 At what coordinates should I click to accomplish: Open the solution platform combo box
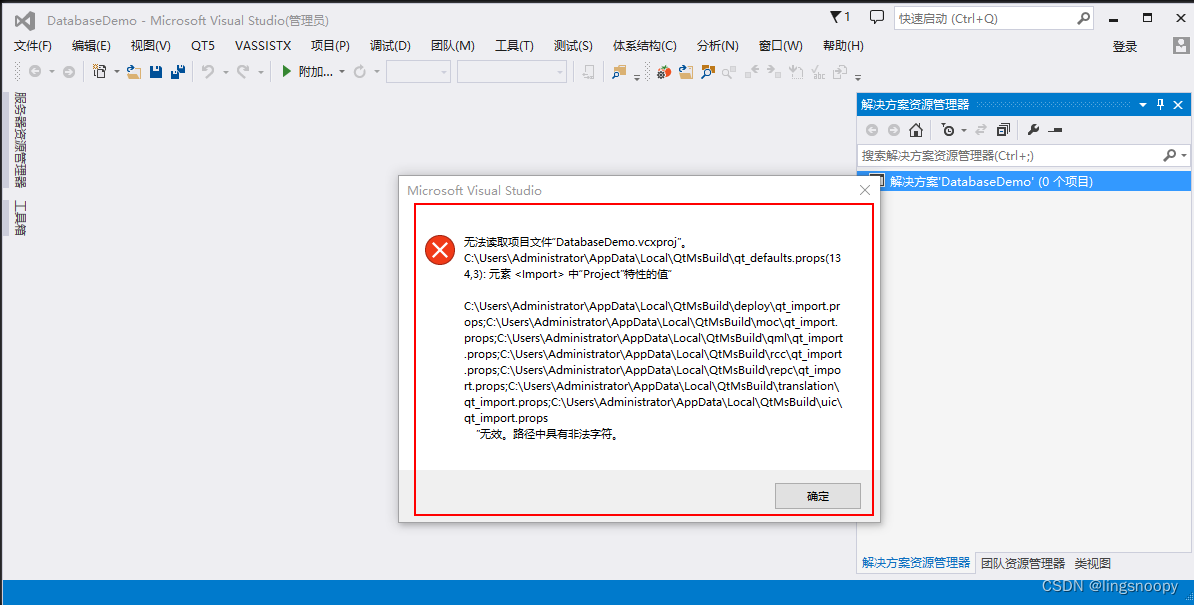[512, 72]
